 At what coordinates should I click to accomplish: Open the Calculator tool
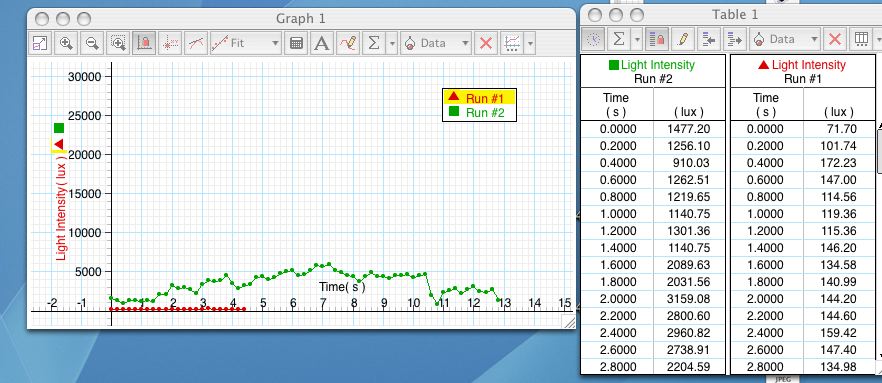(x=295, y=43)
